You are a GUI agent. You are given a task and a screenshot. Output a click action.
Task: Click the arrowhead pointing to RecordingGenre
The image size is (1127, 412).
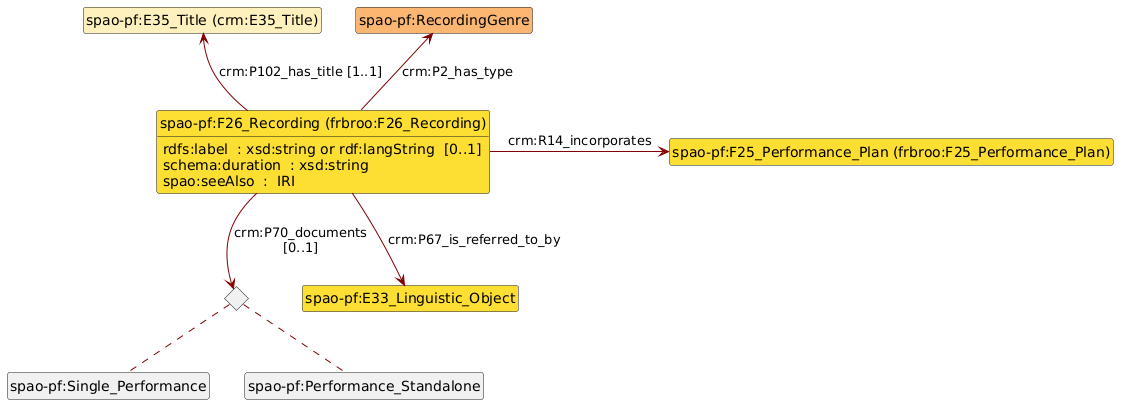pos(427,39)
